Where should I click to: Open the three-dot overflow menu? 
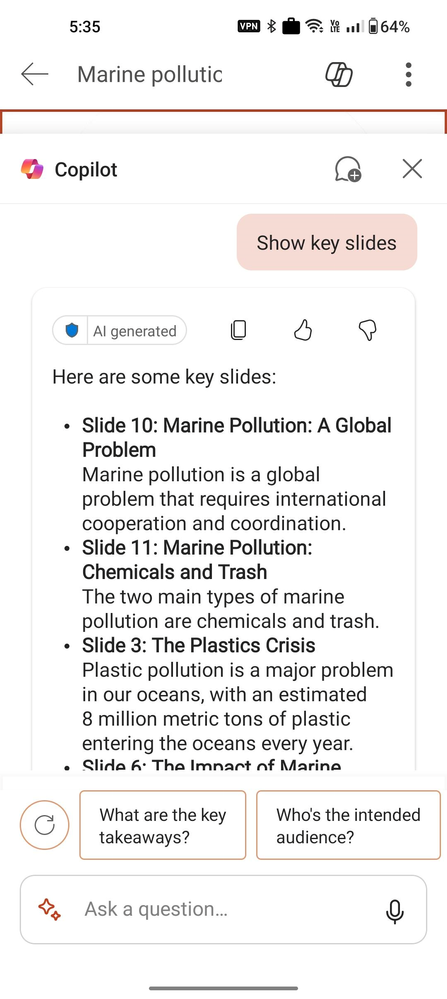408,75
